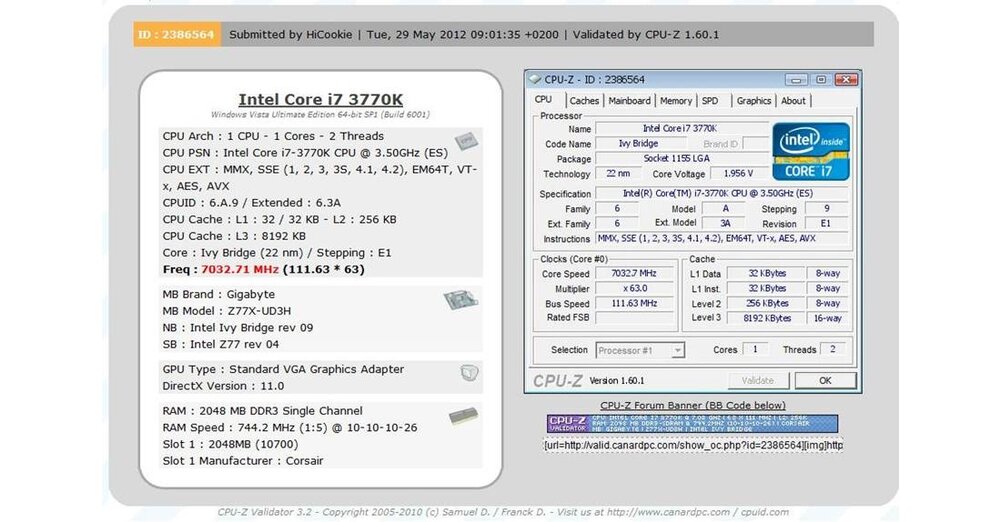Image resolution: width=1000 pixels, height=522 pixels.
Task: Click the CPU-Z title bar app icon
Action: point(534,80)
